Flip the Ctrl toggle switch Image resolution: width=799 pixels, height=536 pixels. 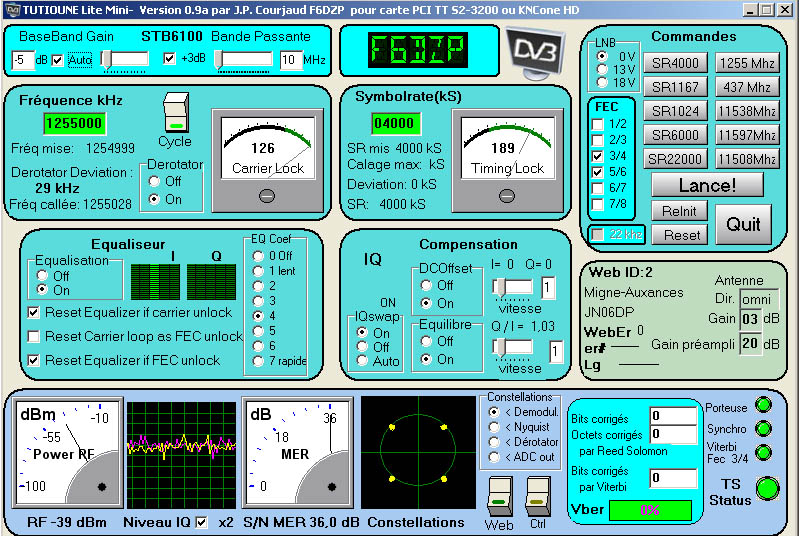[x=538, y=497]
